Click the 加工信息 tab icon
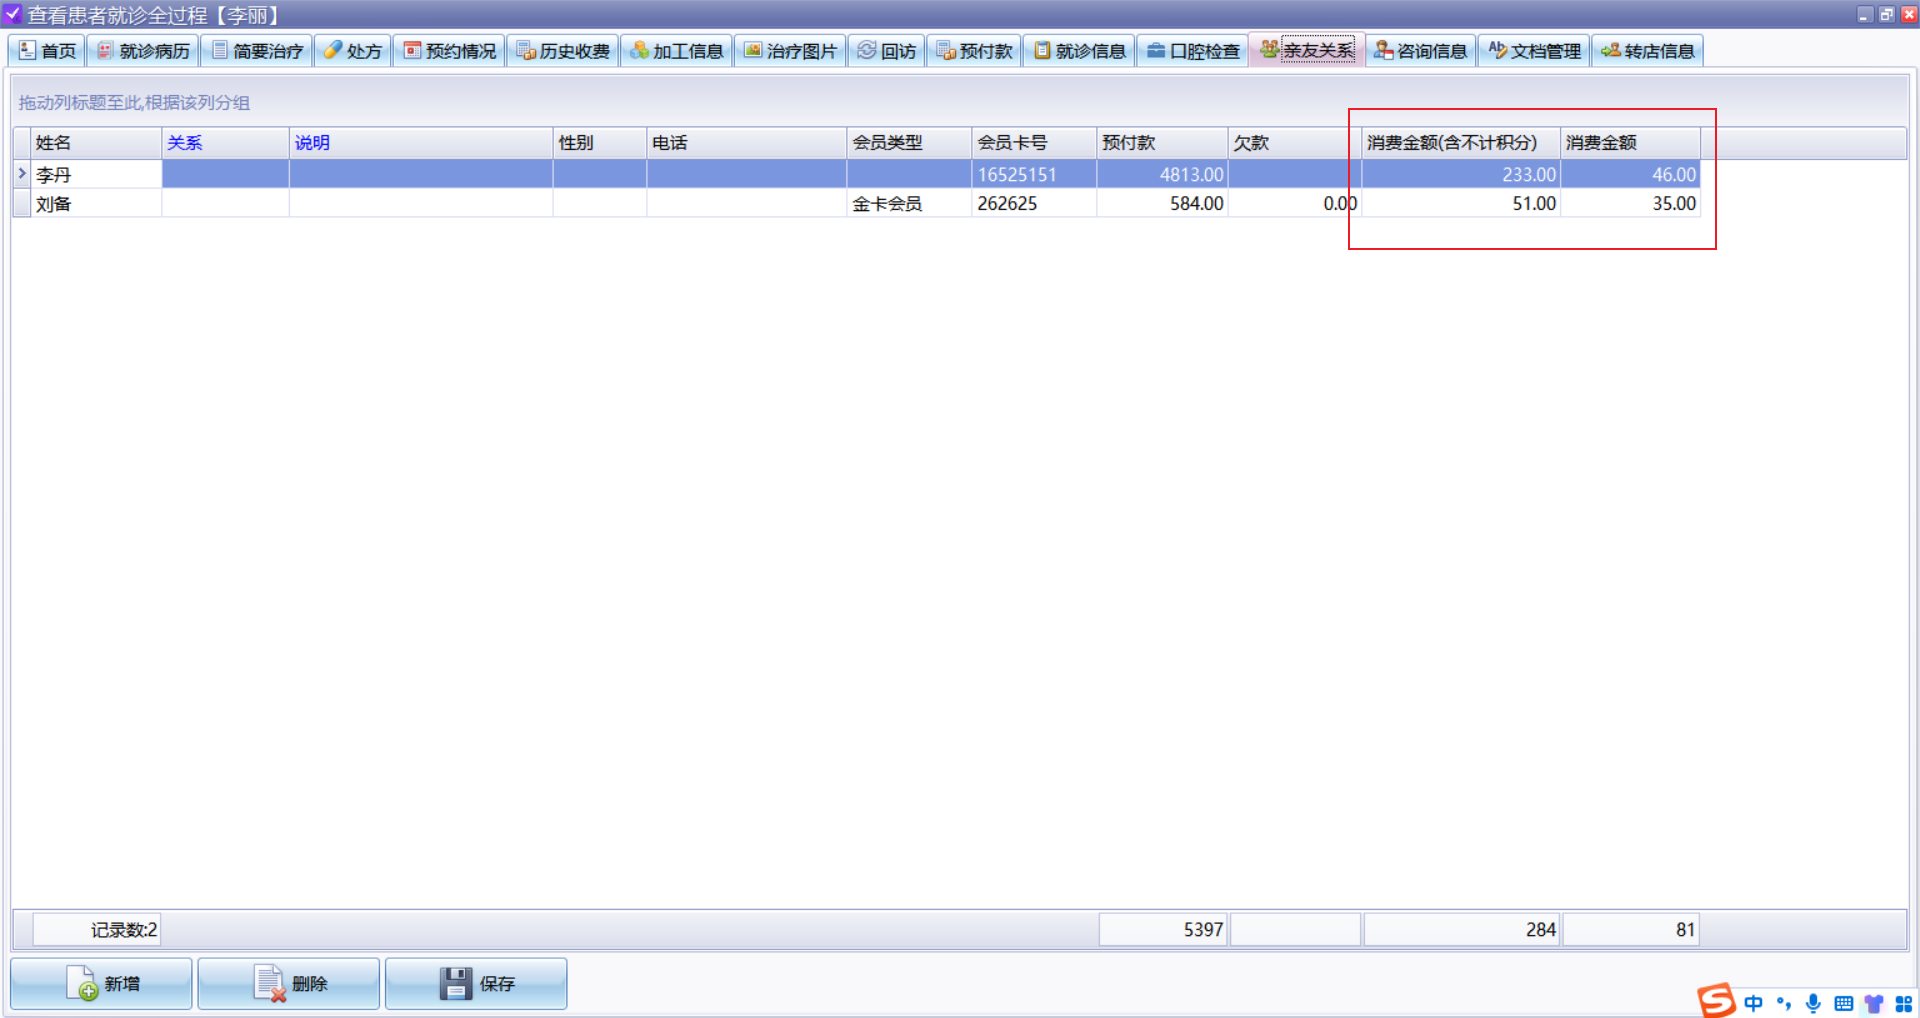Screen dimensions: 1920x1018 [x=639, y=50]
